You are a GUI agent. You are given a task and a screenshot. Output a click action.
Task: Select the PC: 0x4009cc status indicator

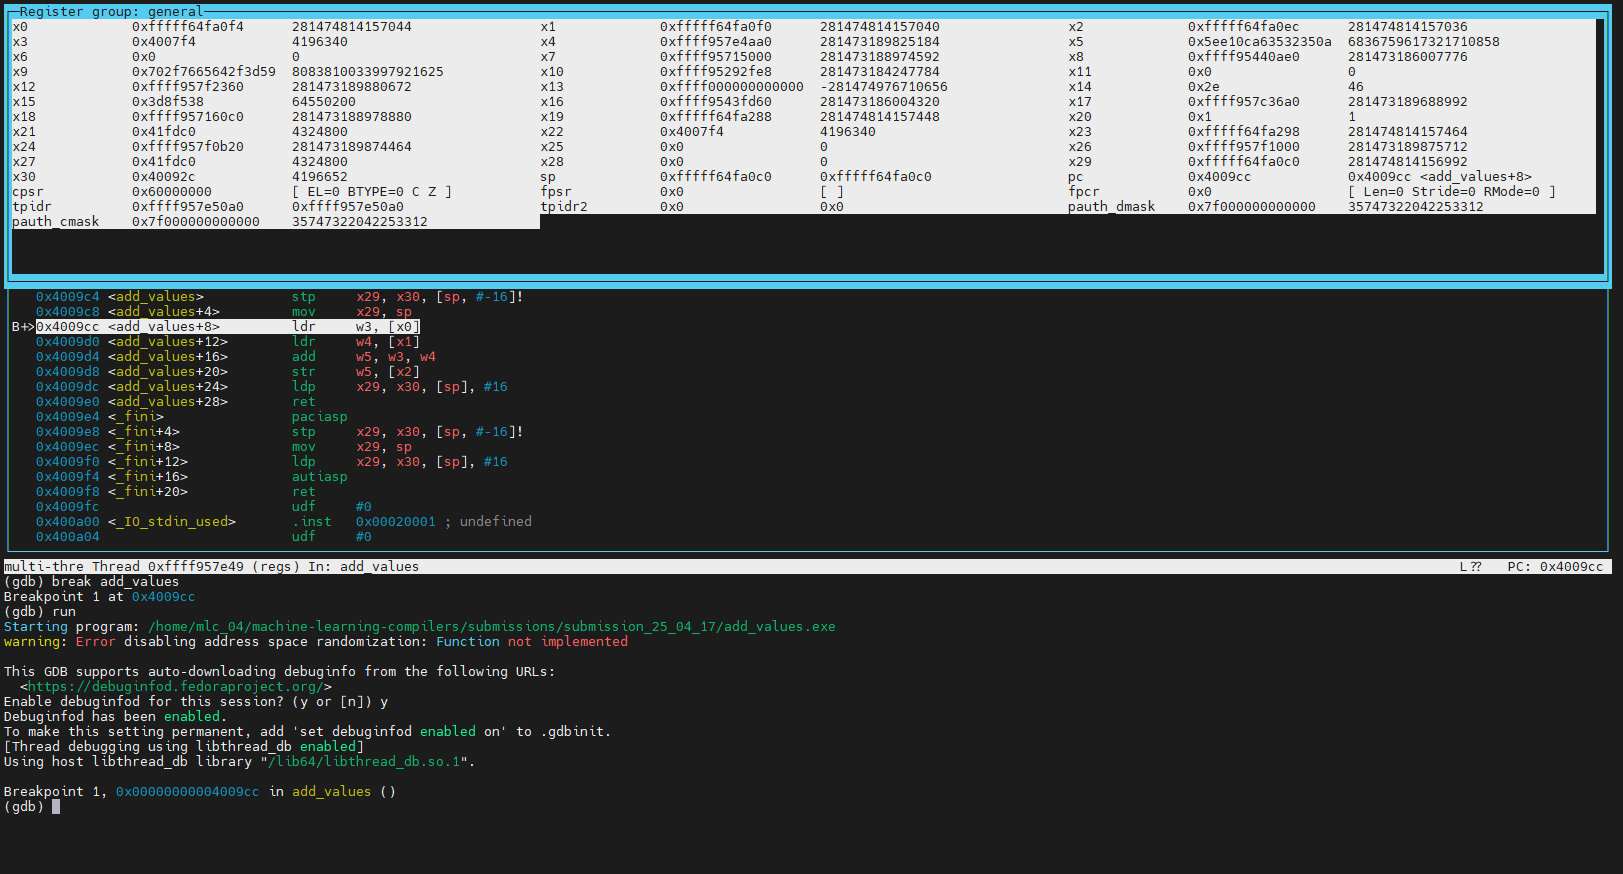[1556, 567]
